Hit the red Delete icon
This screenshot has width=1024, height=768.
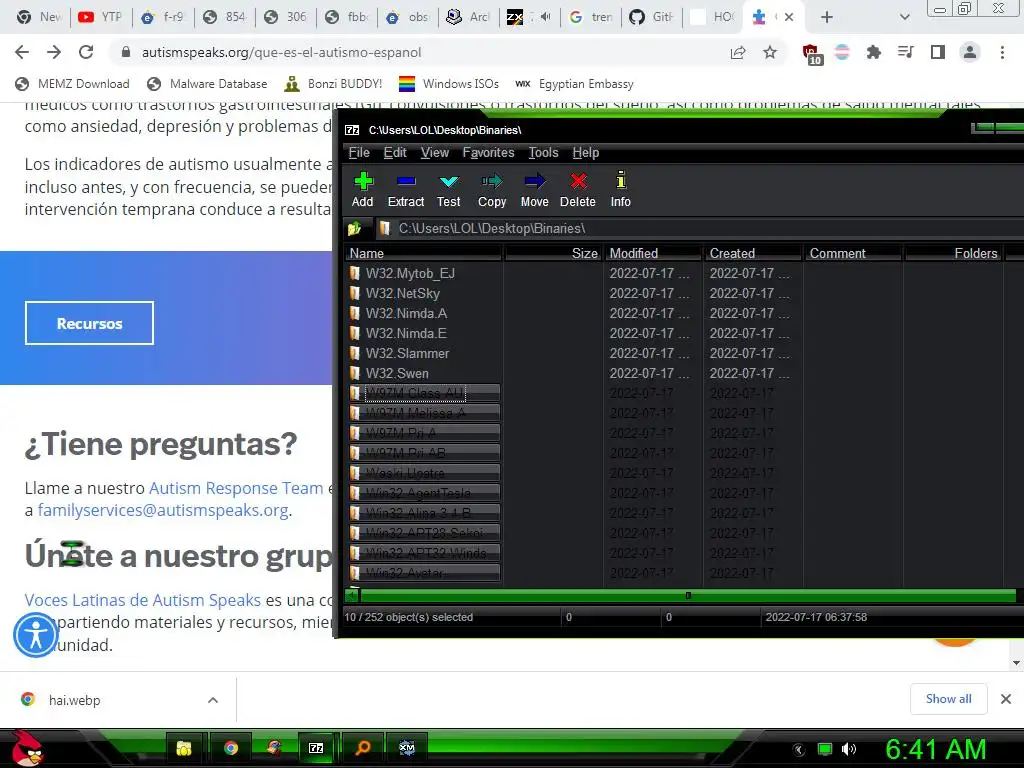point(577,189)
